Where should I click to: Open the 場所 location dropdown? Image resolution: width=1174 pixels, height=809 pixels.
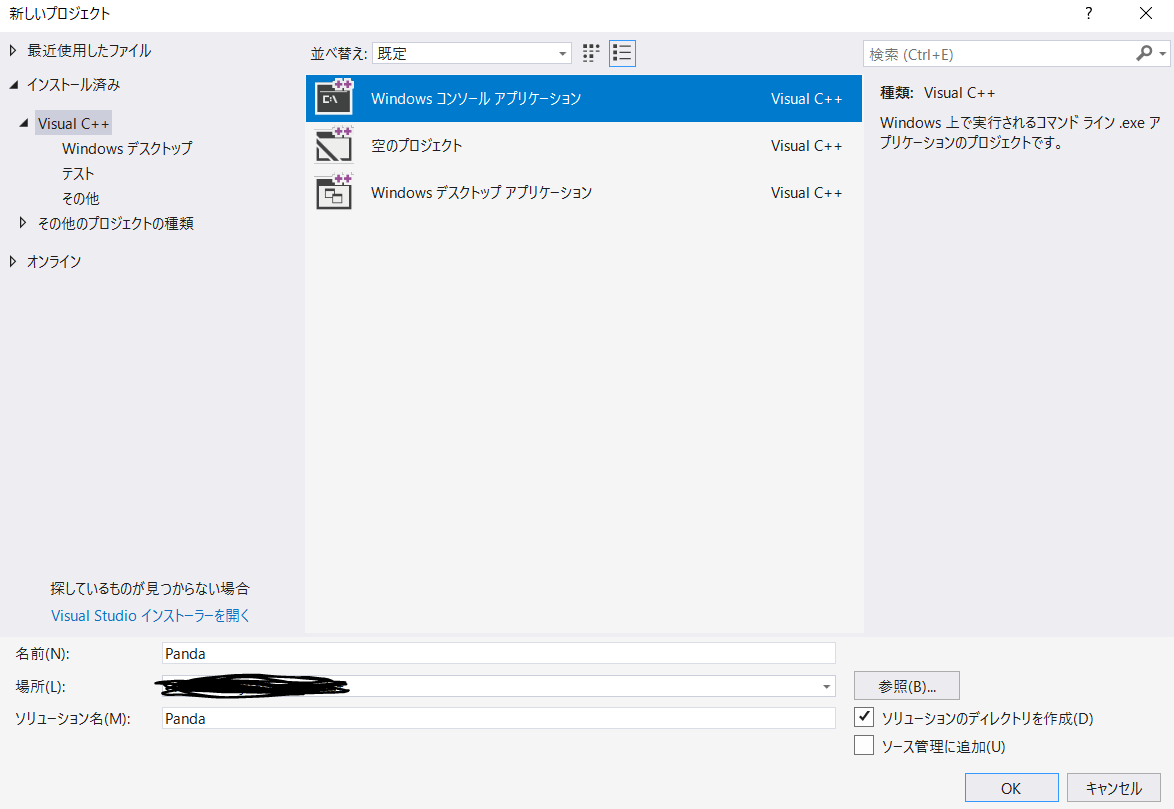click(x=827, y=686)
